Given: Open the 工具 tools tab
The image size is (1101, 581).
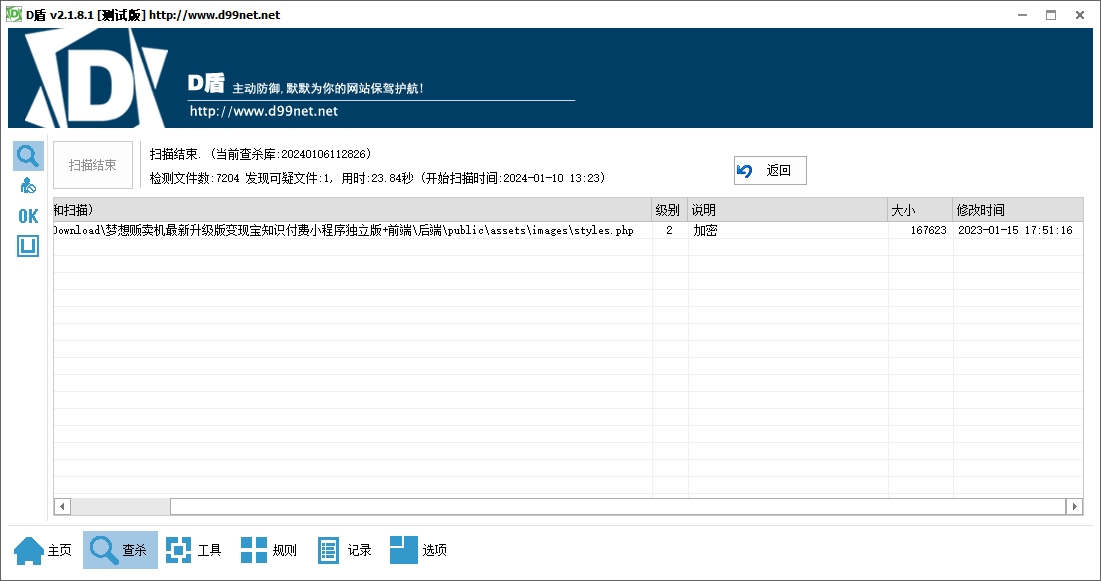Looking at the screenshot, I should [194, 550].
